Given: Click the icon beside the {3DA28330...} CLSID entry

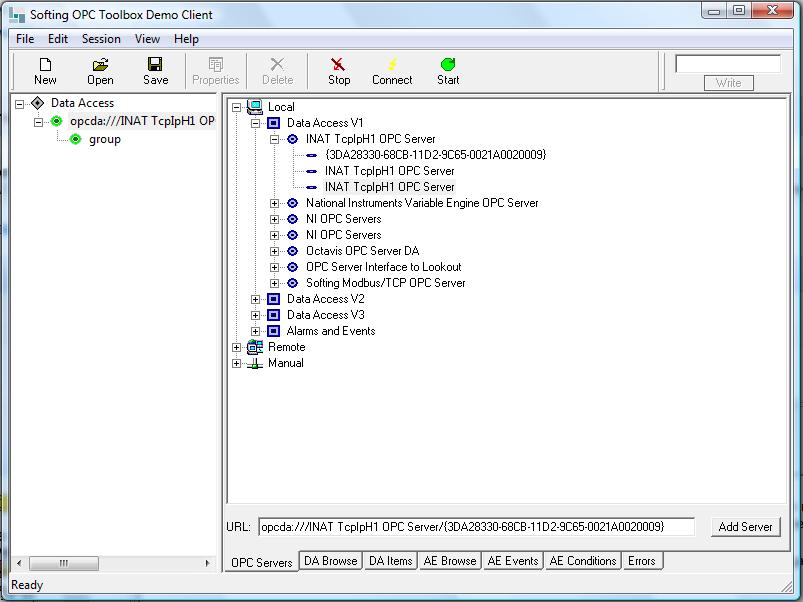Looking at the screenshot, I should [x=311, y=155].
